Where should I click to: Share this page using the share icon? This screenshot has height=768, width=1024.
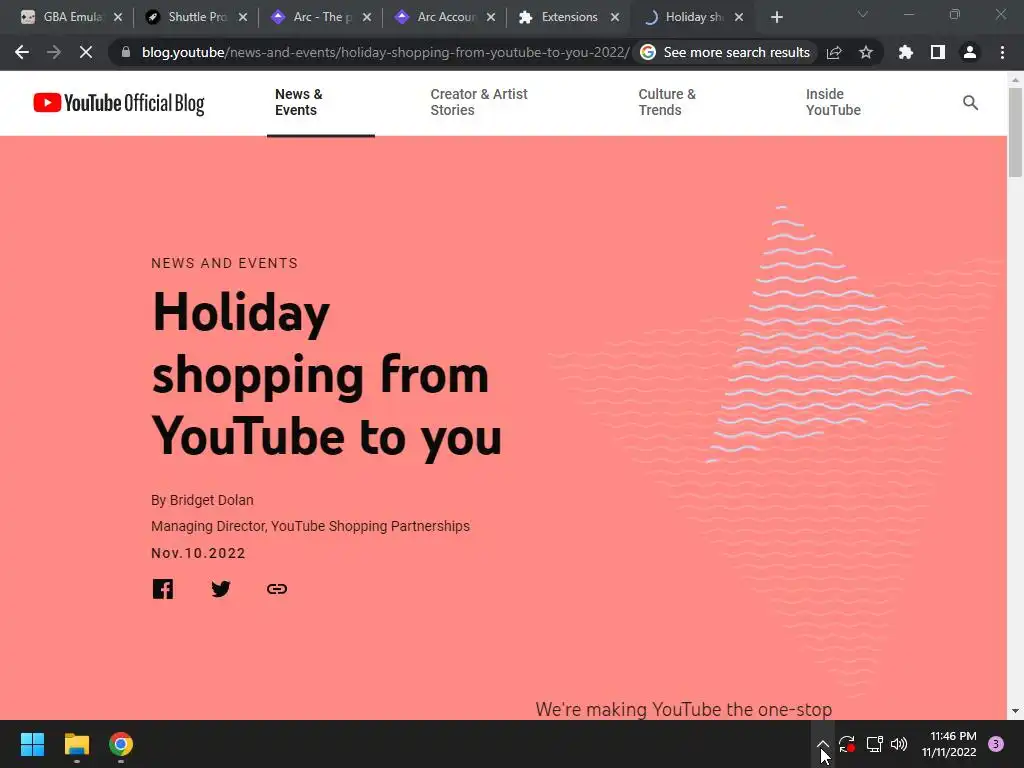coord(834,52)
